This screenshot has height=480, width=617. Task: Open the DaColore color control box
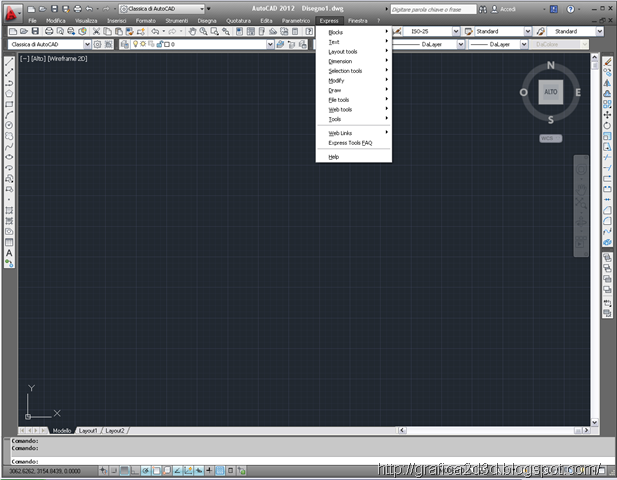(559, 44)
